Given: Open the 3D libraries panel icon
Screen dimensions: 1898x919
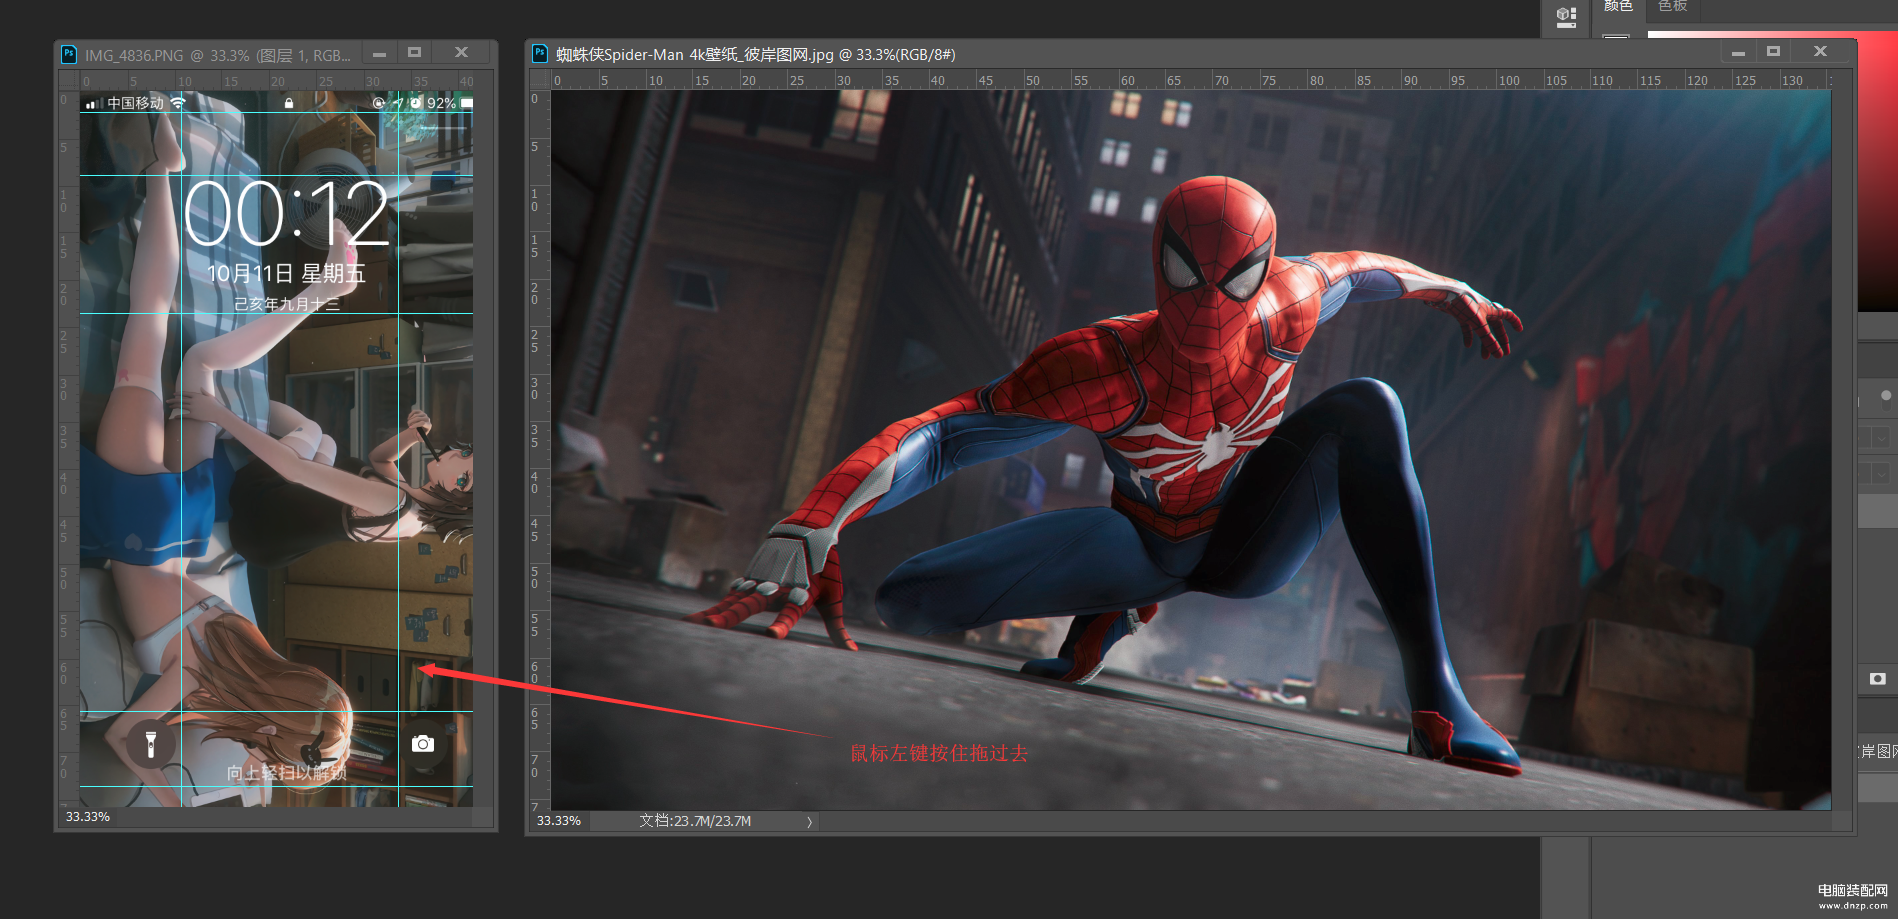Looking at the screenshot, I should [x=1566, y=17].
